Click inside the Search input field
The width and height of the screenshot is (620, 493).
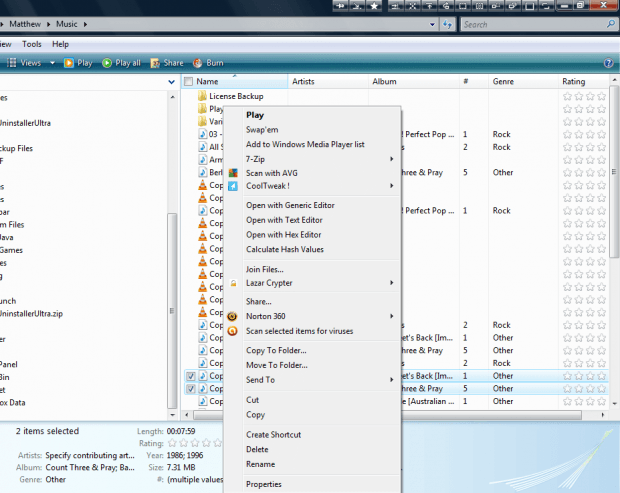click(x=534, y=25)
